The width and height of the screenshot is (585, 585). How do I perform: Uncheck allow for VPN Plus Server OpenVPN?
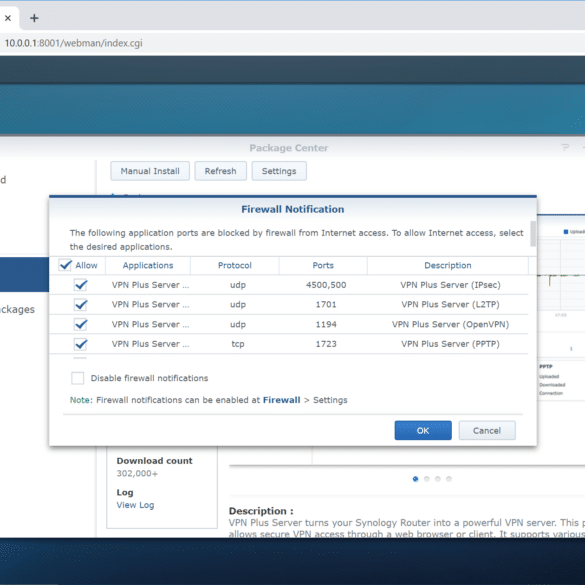click(81, 324)
